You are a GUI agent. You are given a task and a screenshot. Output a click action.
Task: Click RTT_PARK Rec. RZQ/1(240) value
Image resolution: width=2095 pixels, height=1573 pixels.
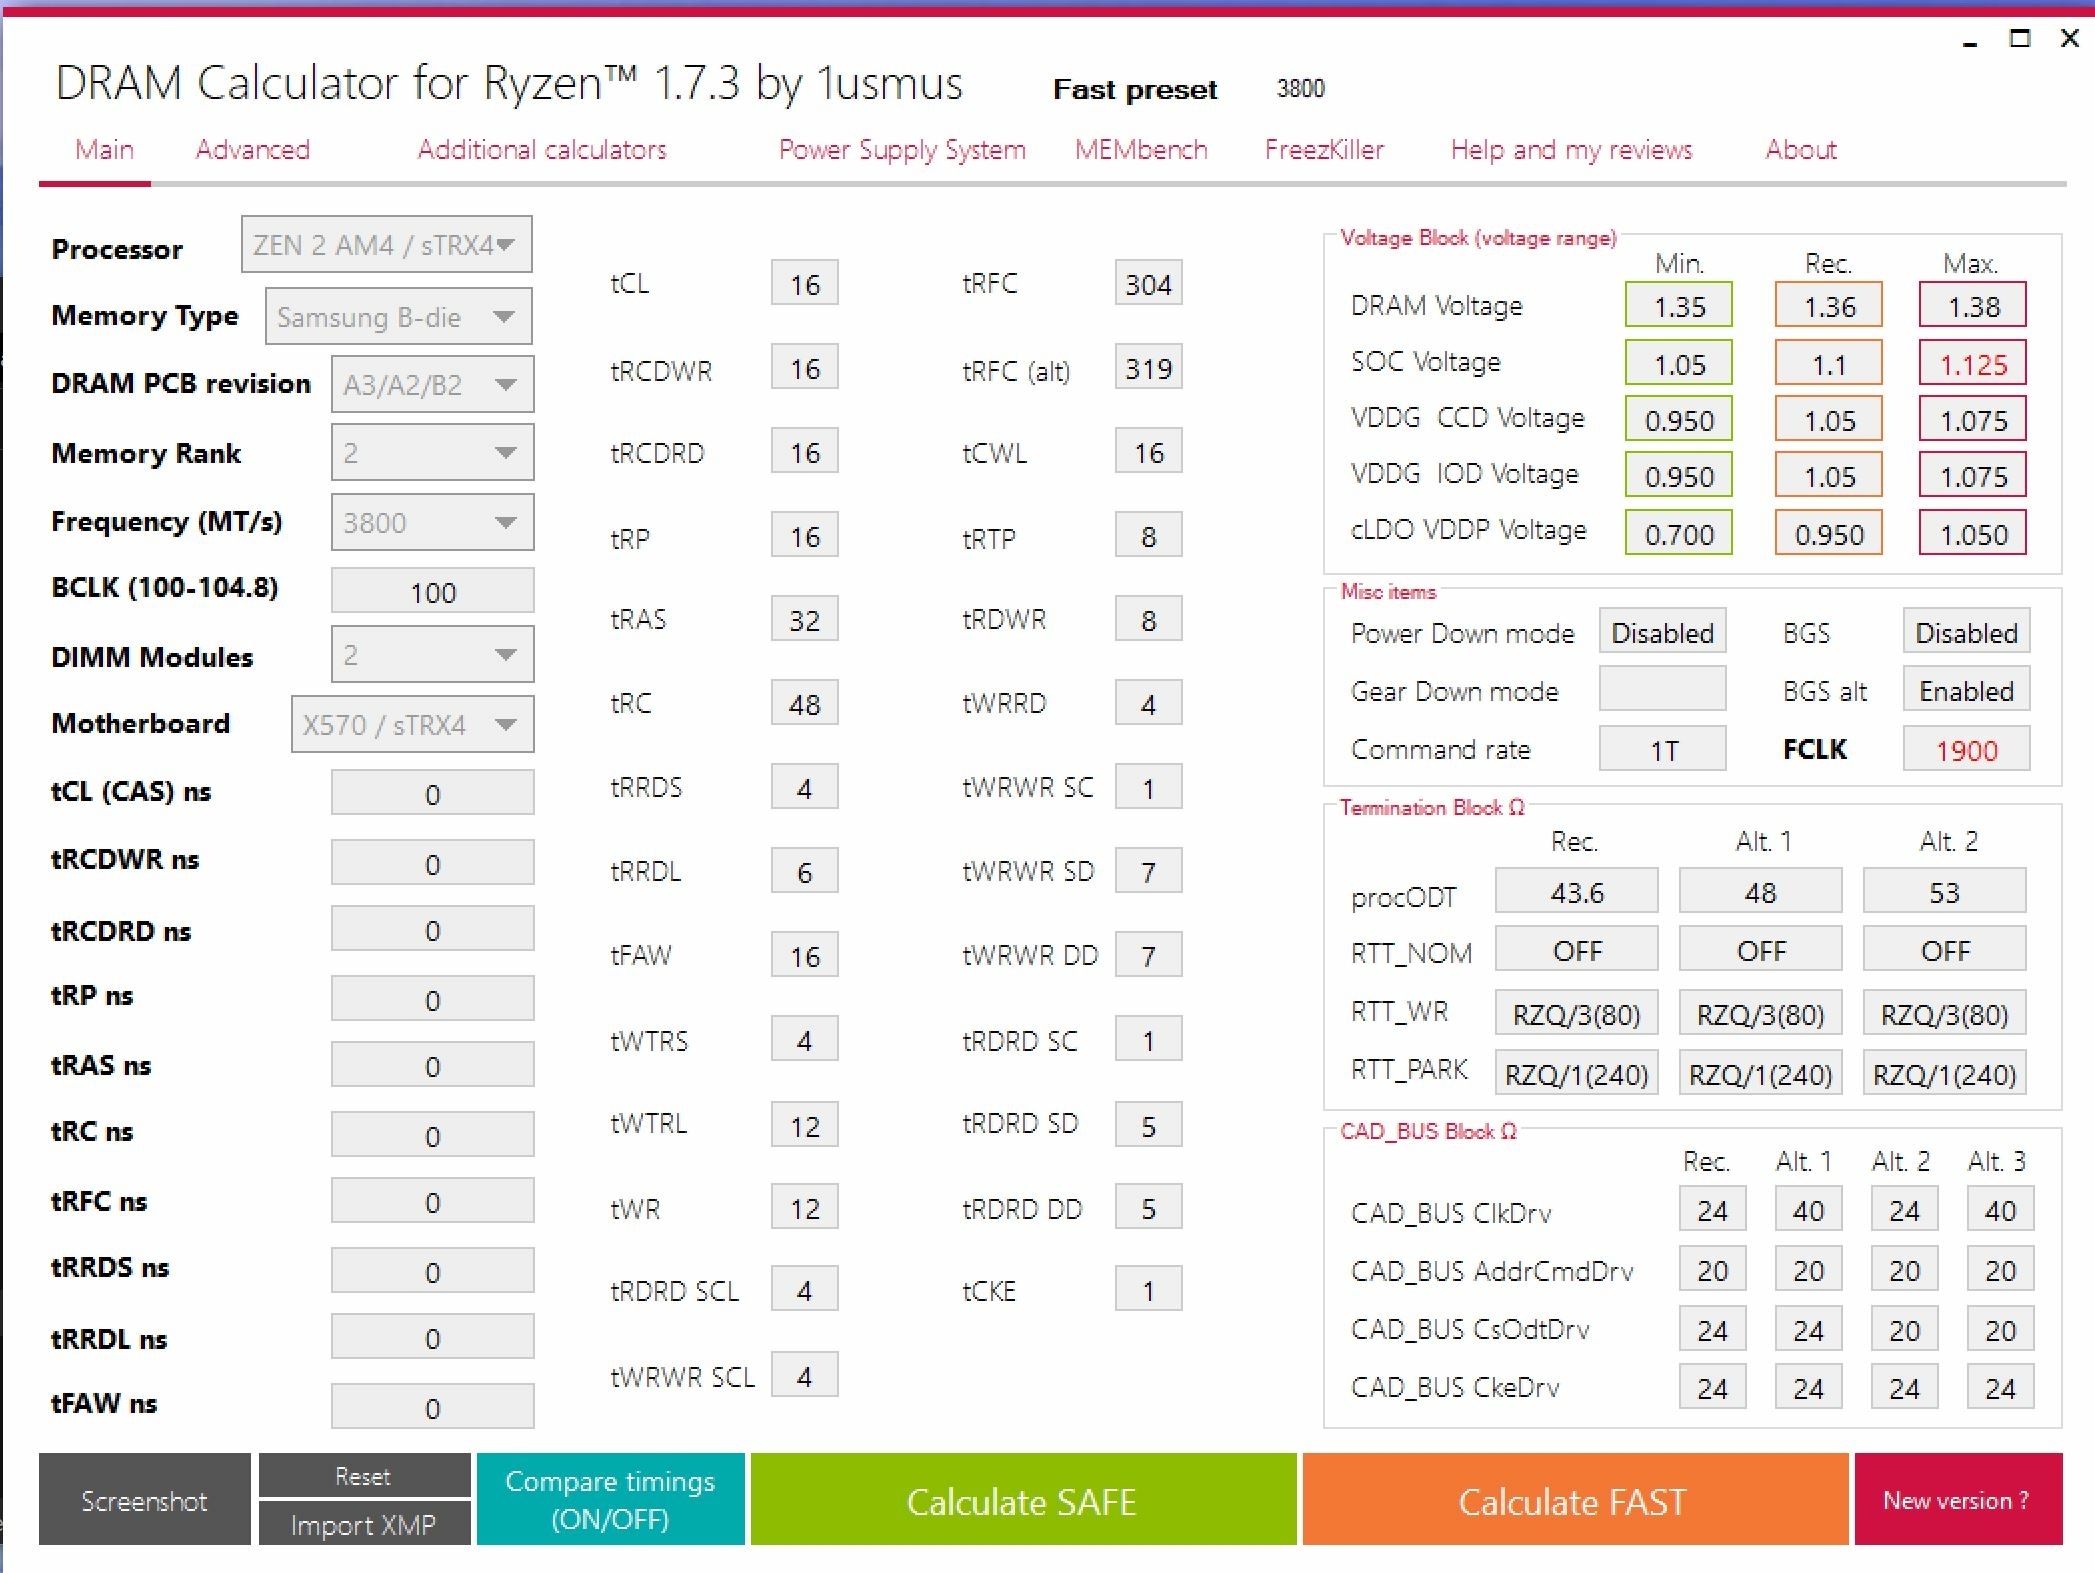[x=1577, y=1074]
